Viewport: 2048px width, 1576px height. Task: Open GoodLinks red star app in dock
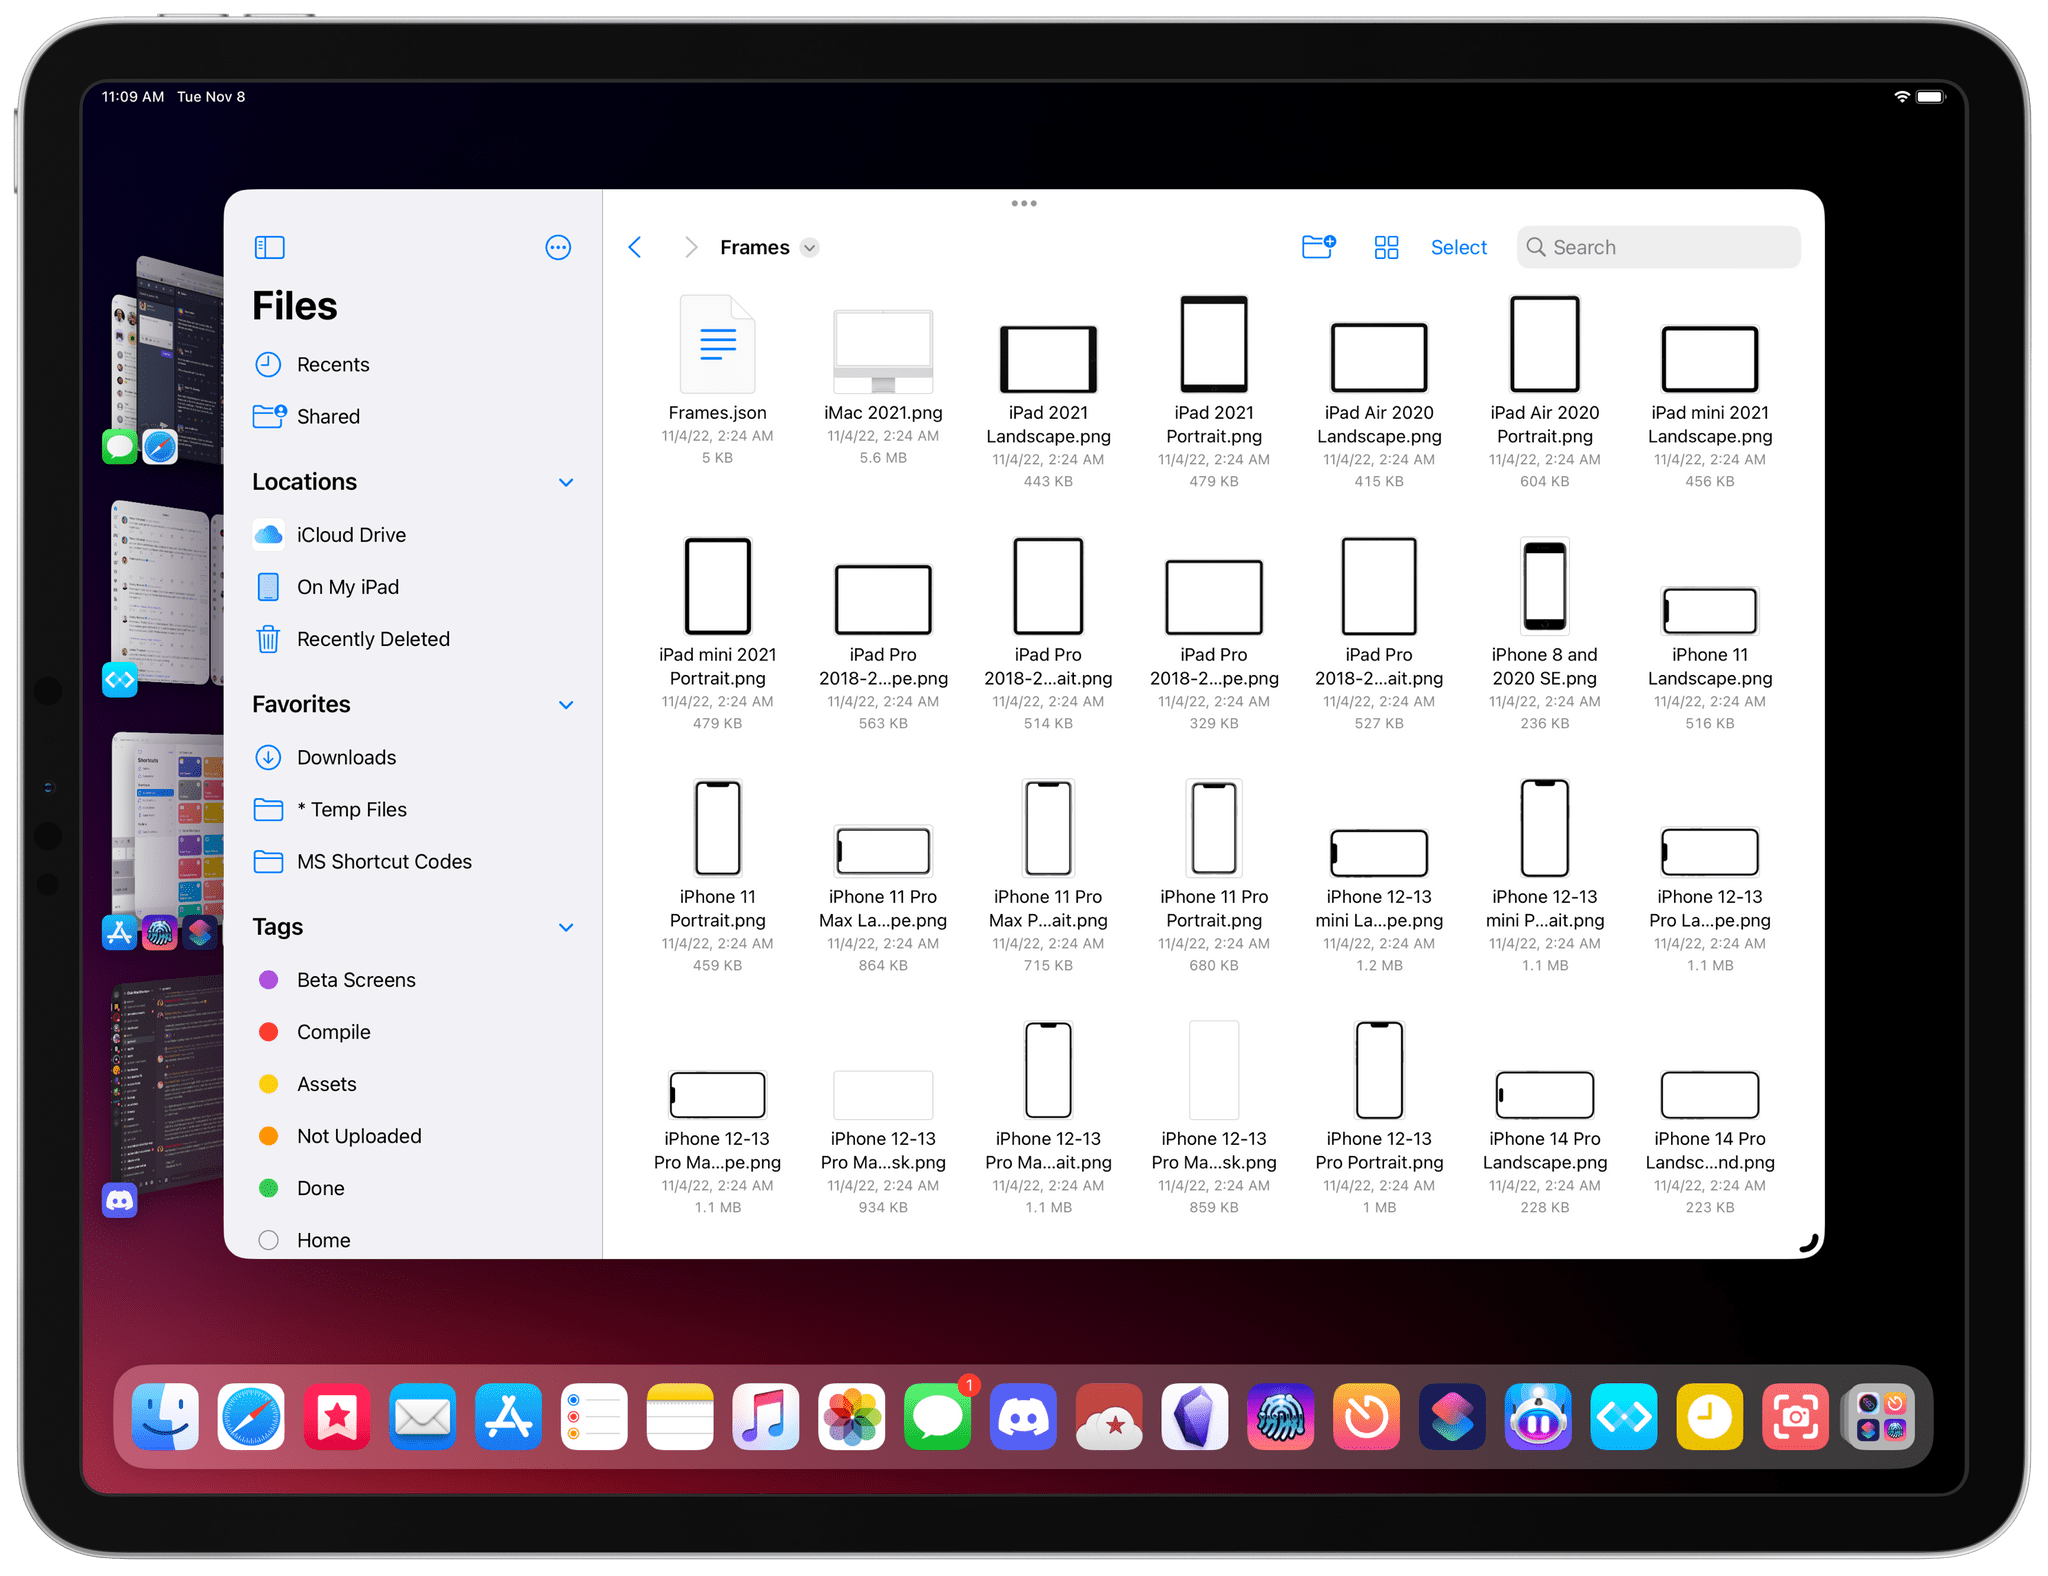337,1416
